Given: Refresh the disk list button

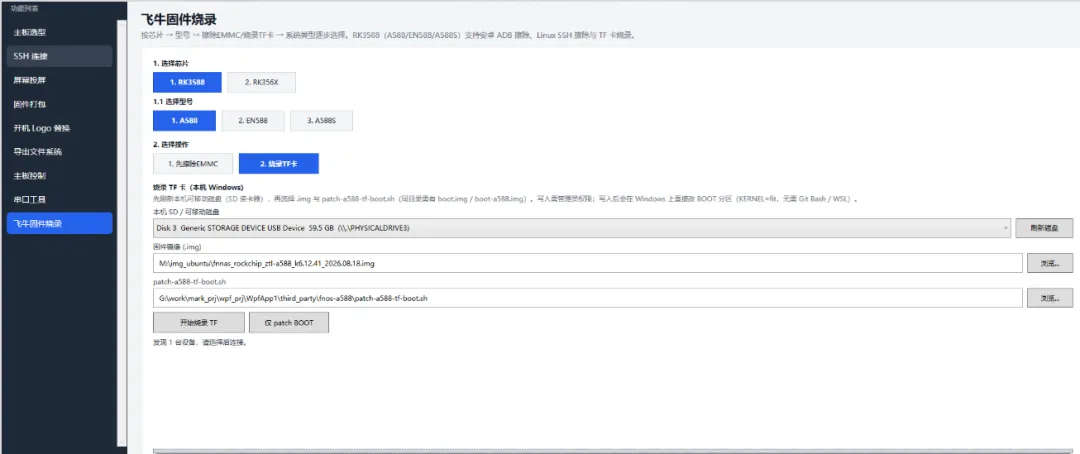Looking at the screenshot, I should pos(1044,228).
